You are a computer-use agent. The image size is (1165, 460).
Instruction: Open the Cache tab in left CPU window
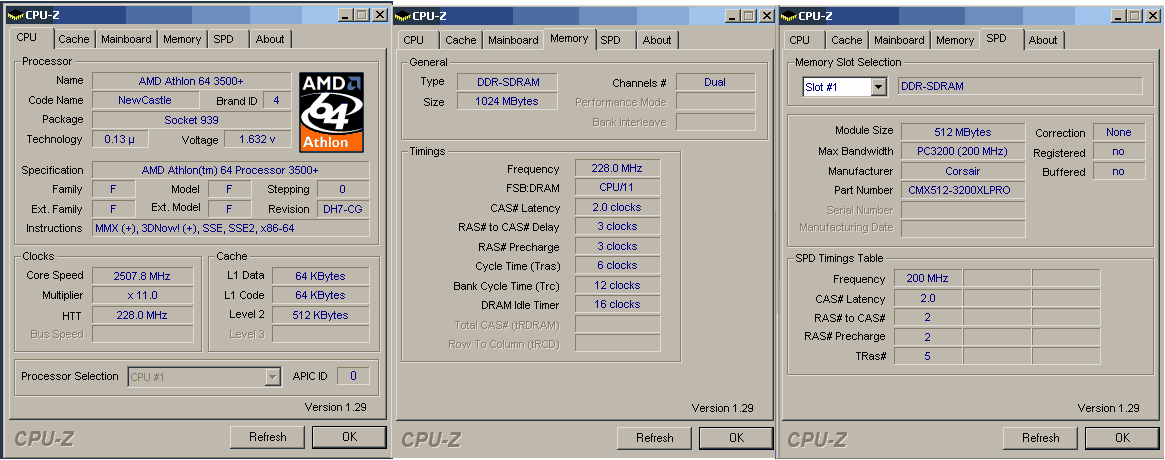(x=74, y=39)
